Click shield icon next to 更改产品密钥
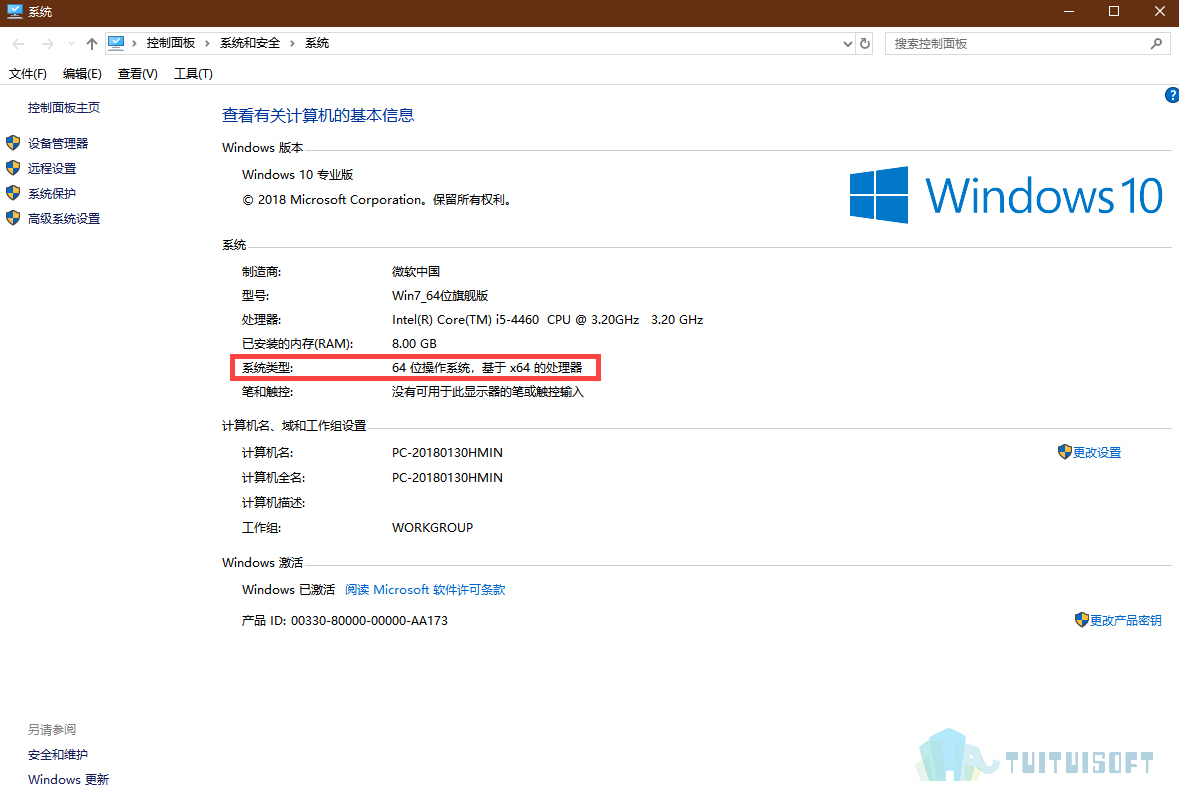Screen dimensions: 1179x799 (x=1081, y=620)
